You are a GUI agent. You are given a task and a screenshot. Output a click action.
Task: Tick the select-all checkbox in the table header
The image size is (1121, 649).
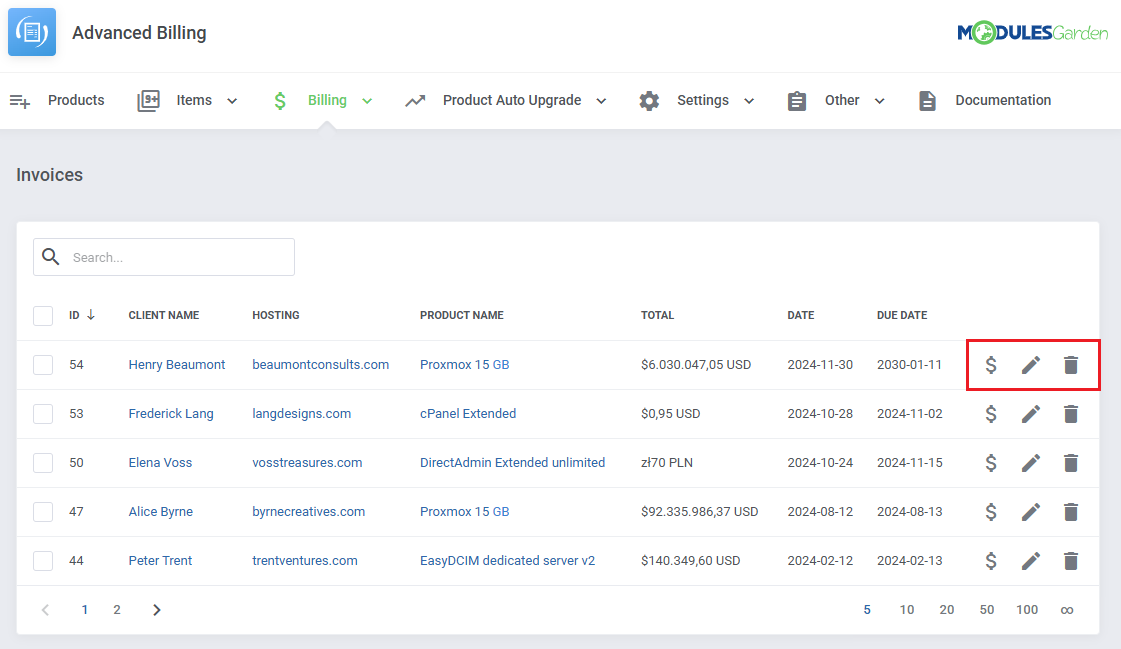point(43,315)
